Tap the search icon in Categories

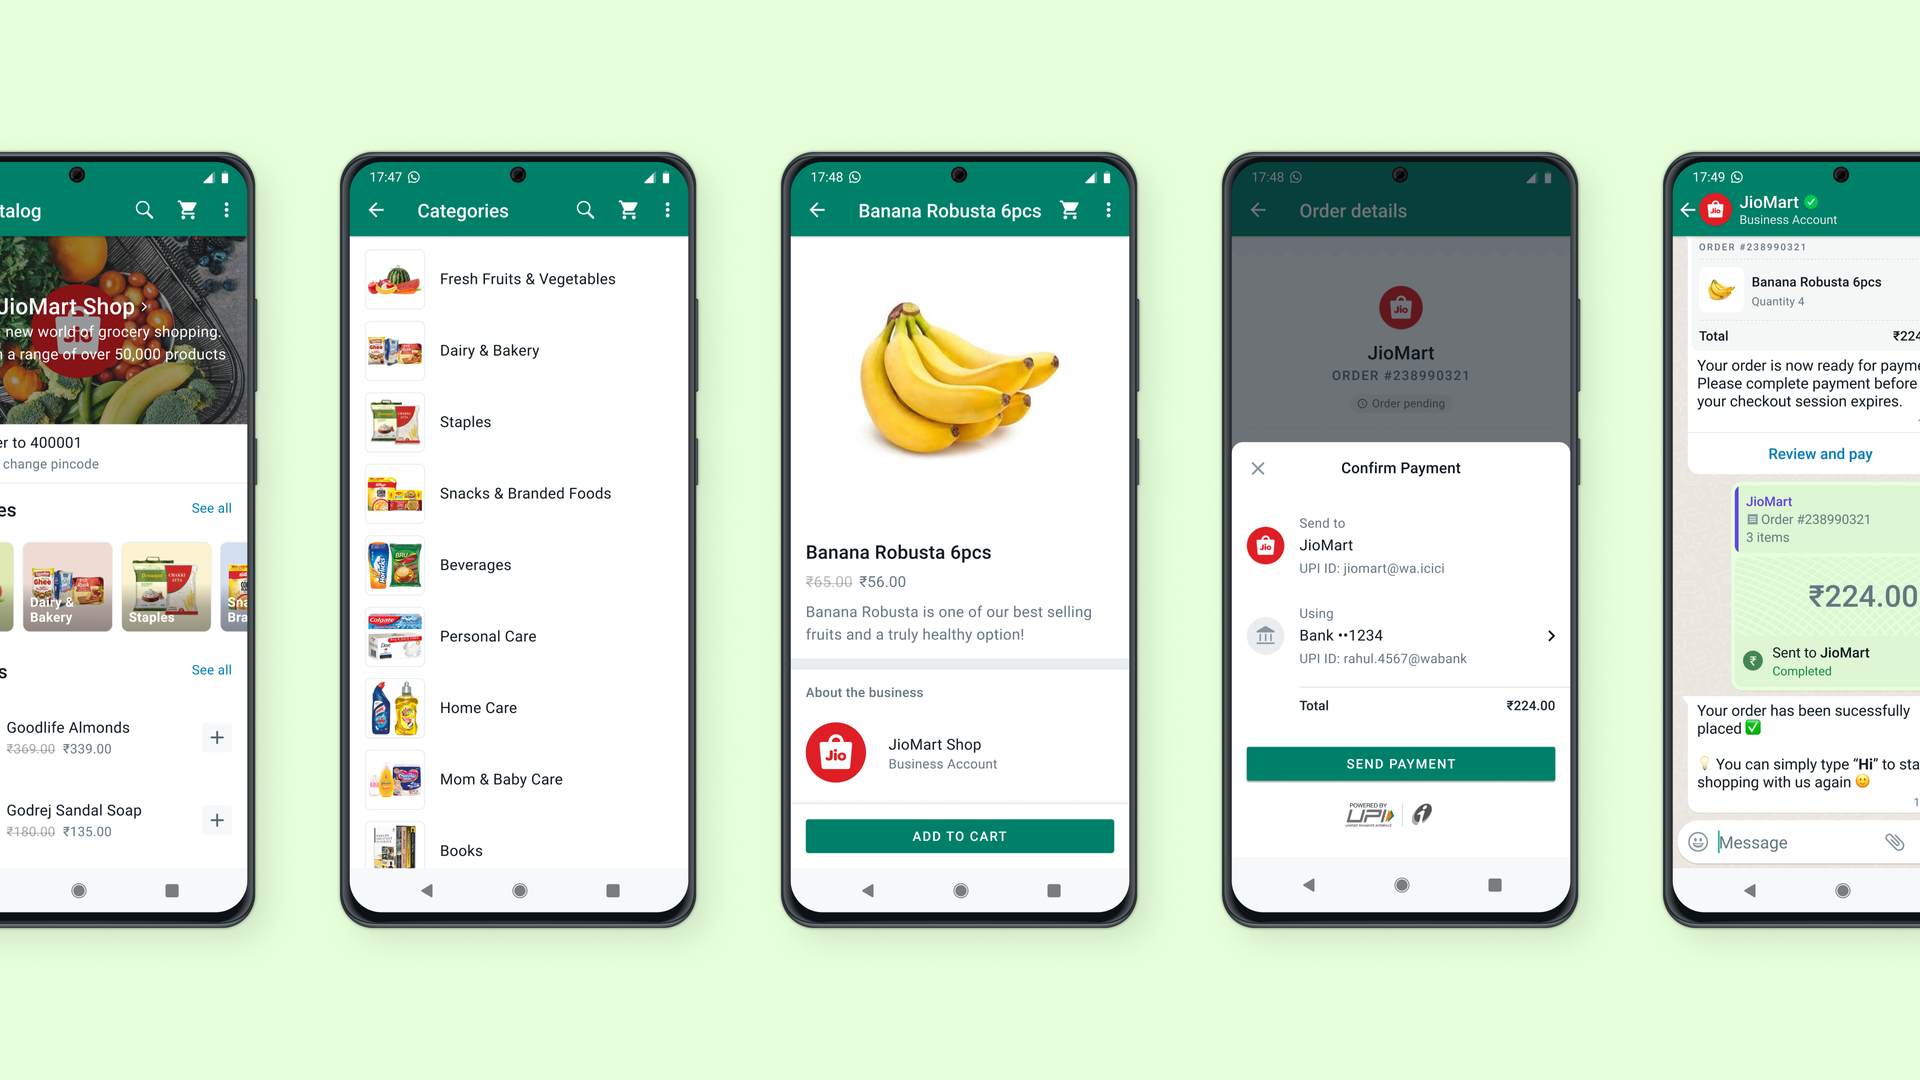coord(584,211)
